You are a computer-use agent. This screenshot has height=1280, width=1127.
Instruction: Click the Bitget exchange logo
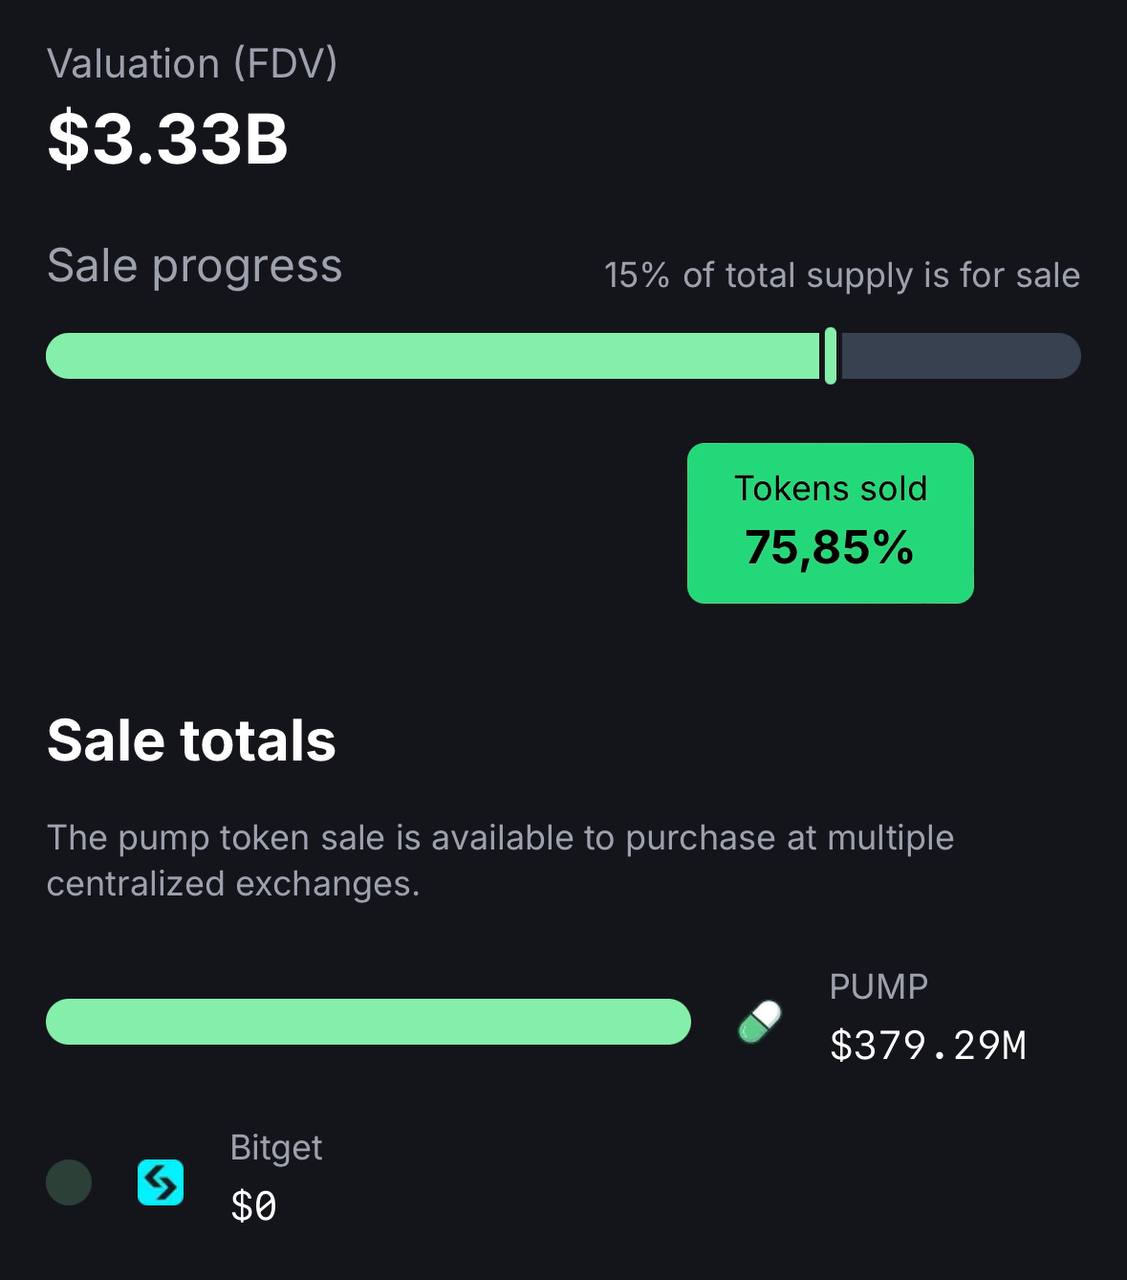pyautogui.click(x=160, y=1182)
